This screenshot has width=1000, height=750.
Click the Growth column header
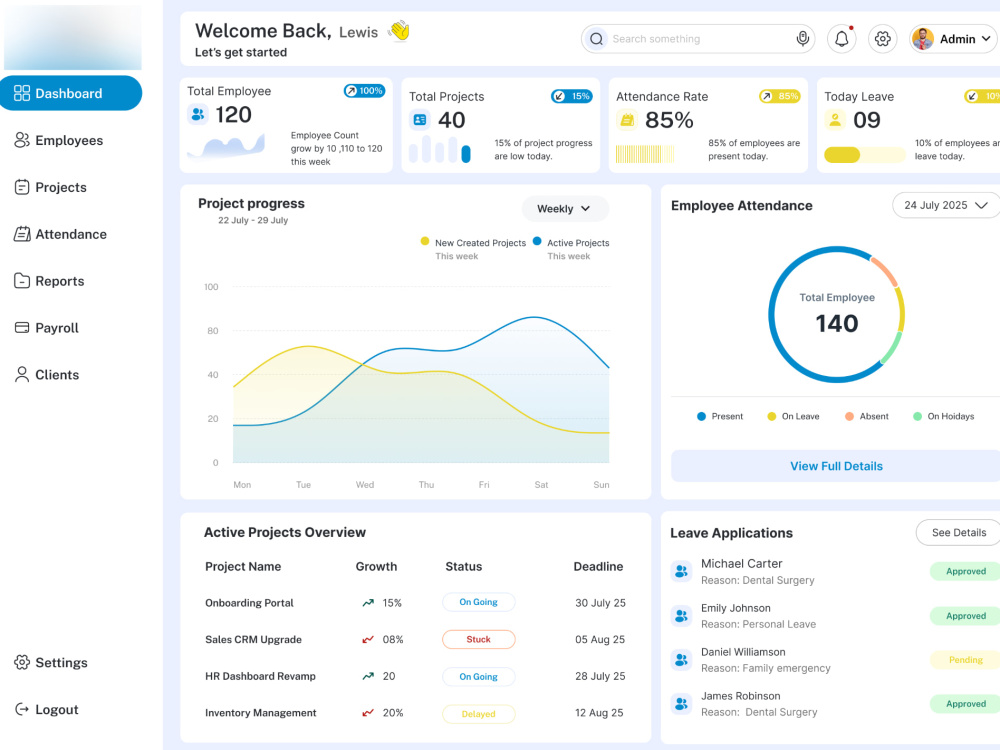click(376, 566)
